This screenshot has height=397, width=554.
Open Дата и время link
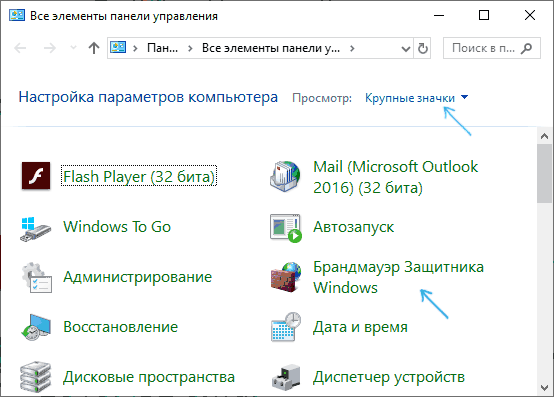[x=360, y=327]
